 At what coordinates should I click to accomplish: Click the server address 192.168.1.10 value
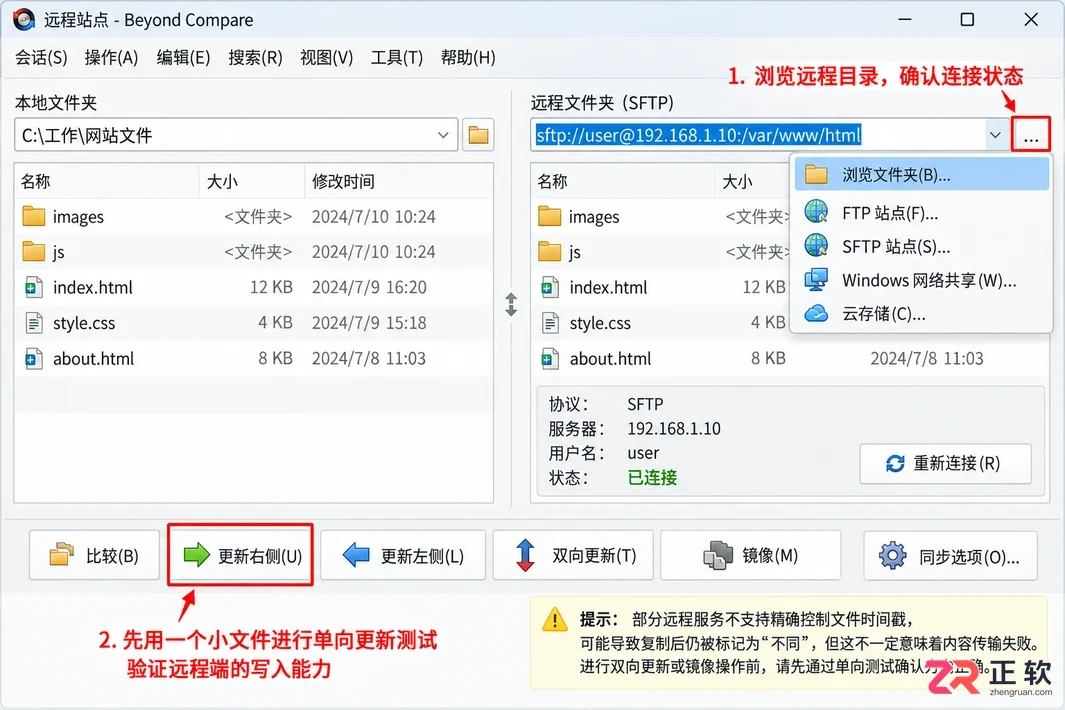(x=674, y=429)
